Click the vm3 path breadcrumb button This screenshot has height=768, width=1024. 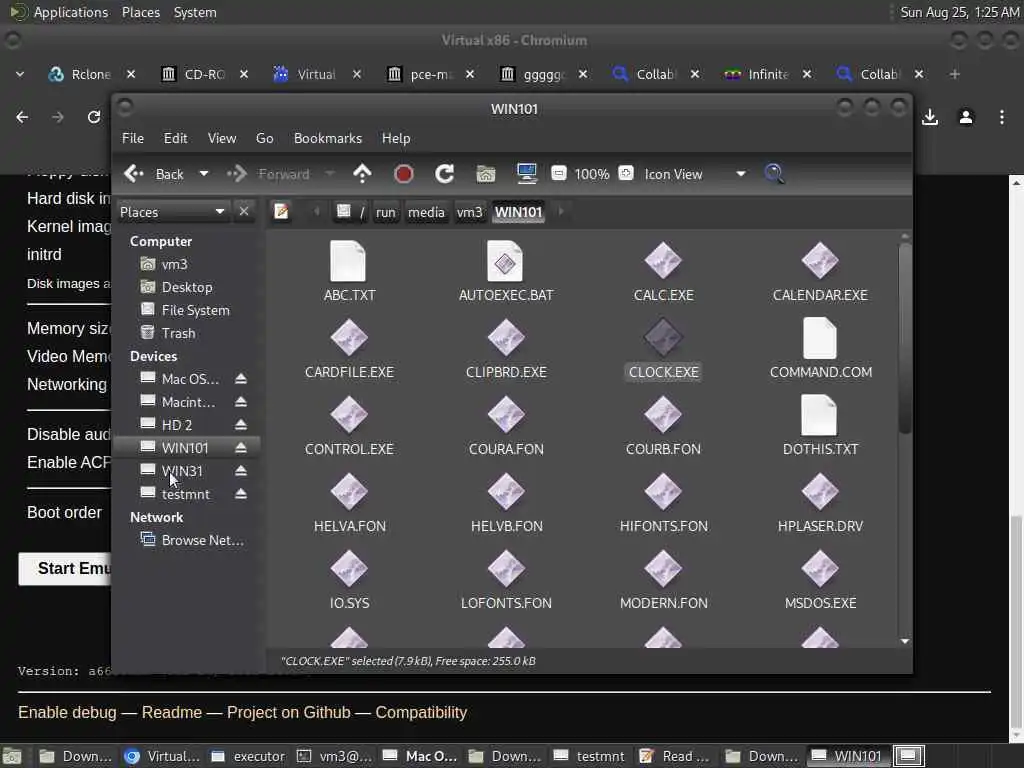click(469, 212)
